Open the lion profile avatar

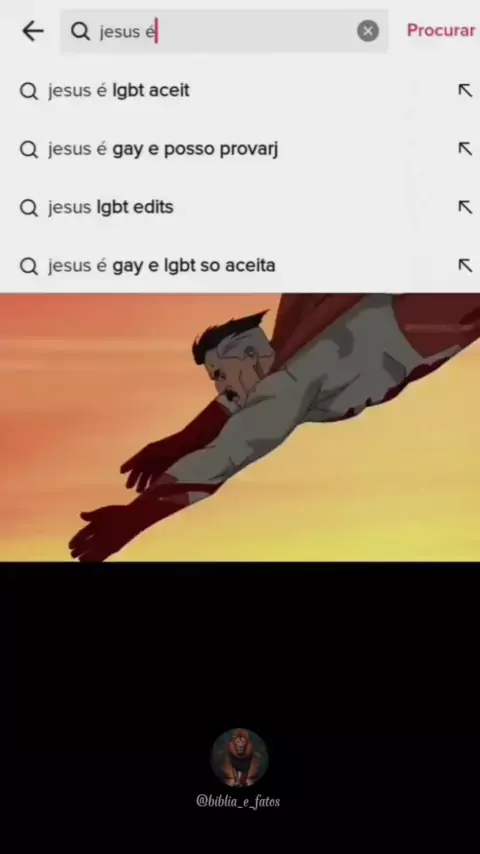(239, 758)
